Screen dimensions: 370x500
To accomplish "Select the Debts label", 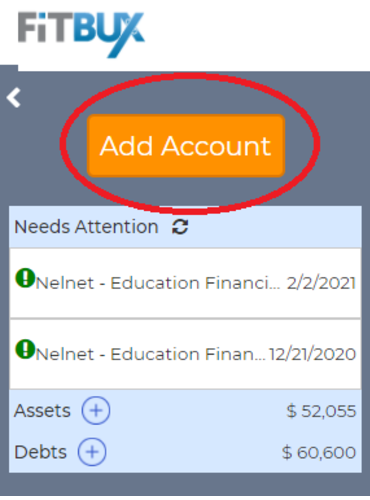I will point(40,452).
